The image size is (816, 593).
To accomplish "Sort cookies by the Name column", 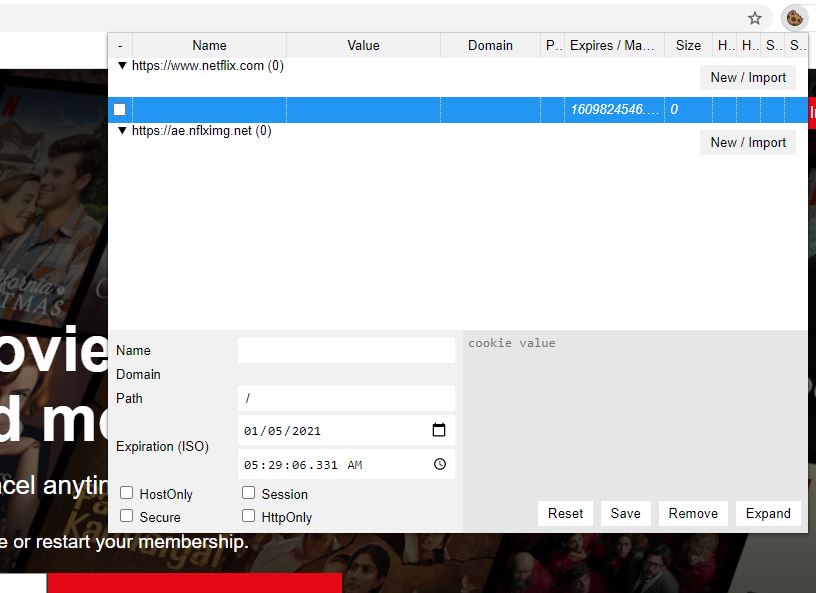I will pos(209,45).
